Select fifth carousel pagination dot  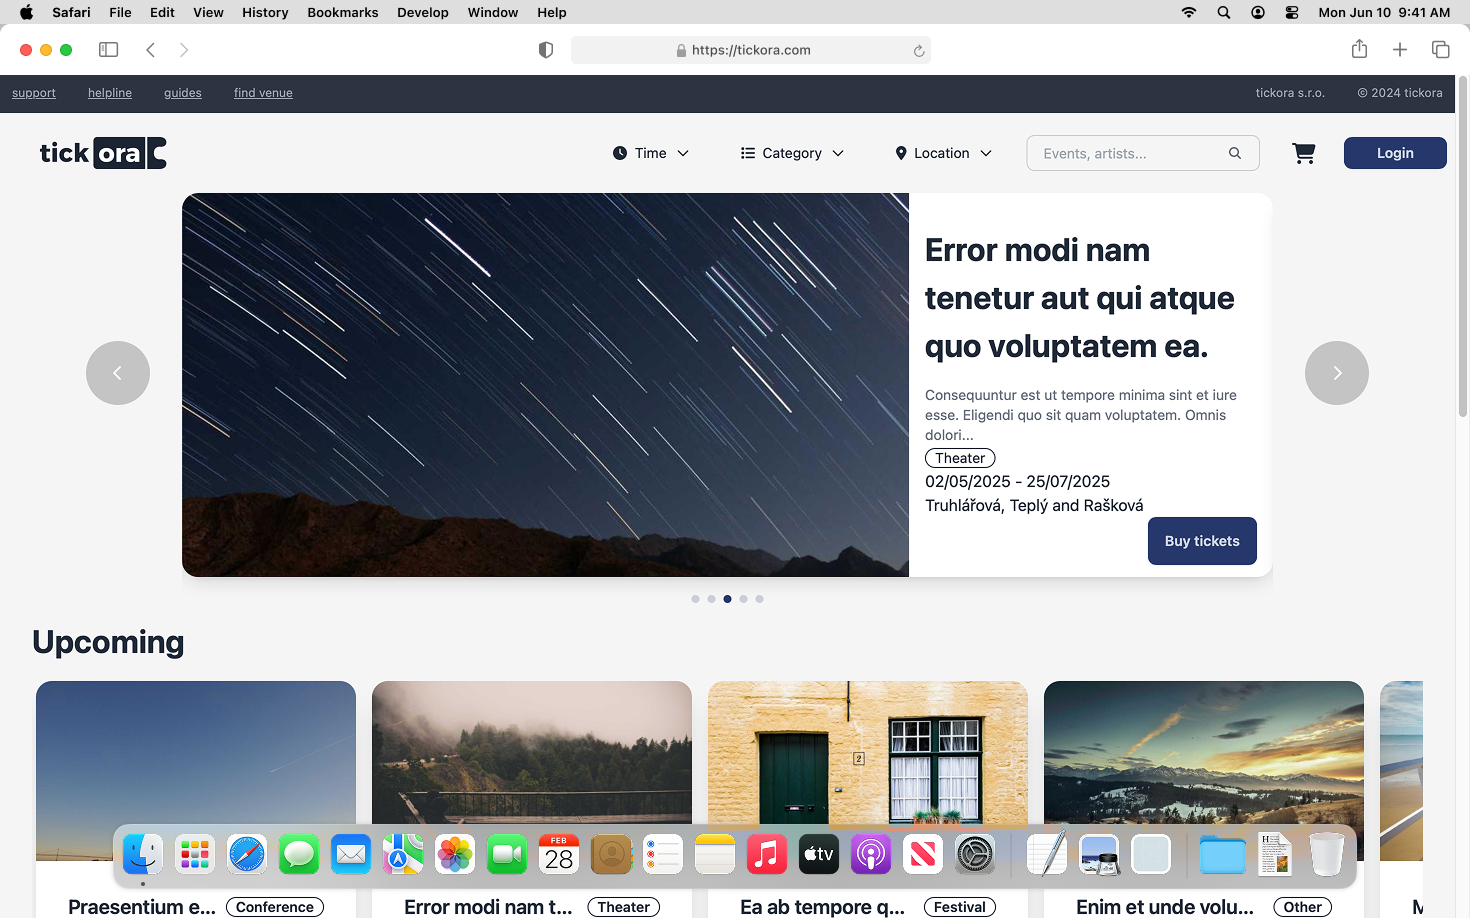[759, 599]
